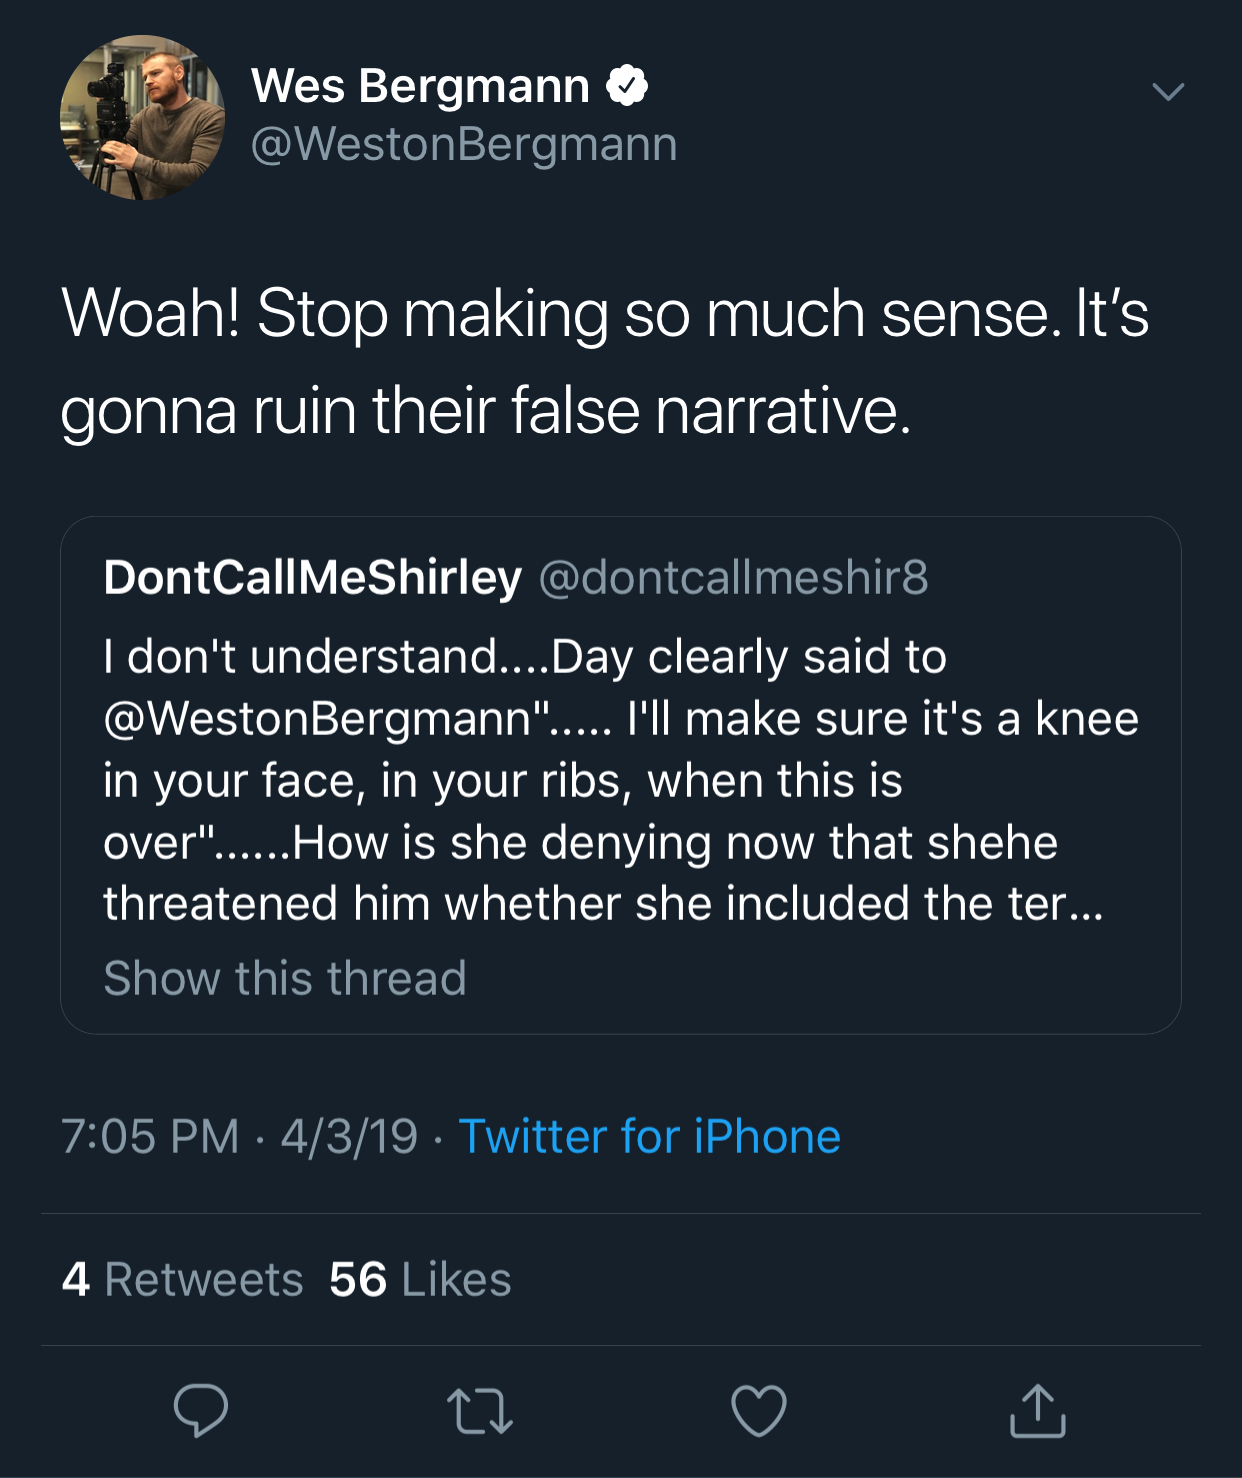Screen dimensions: 1242x1478
Task: Open the share upload icon
Action: coord(1038,1410)
